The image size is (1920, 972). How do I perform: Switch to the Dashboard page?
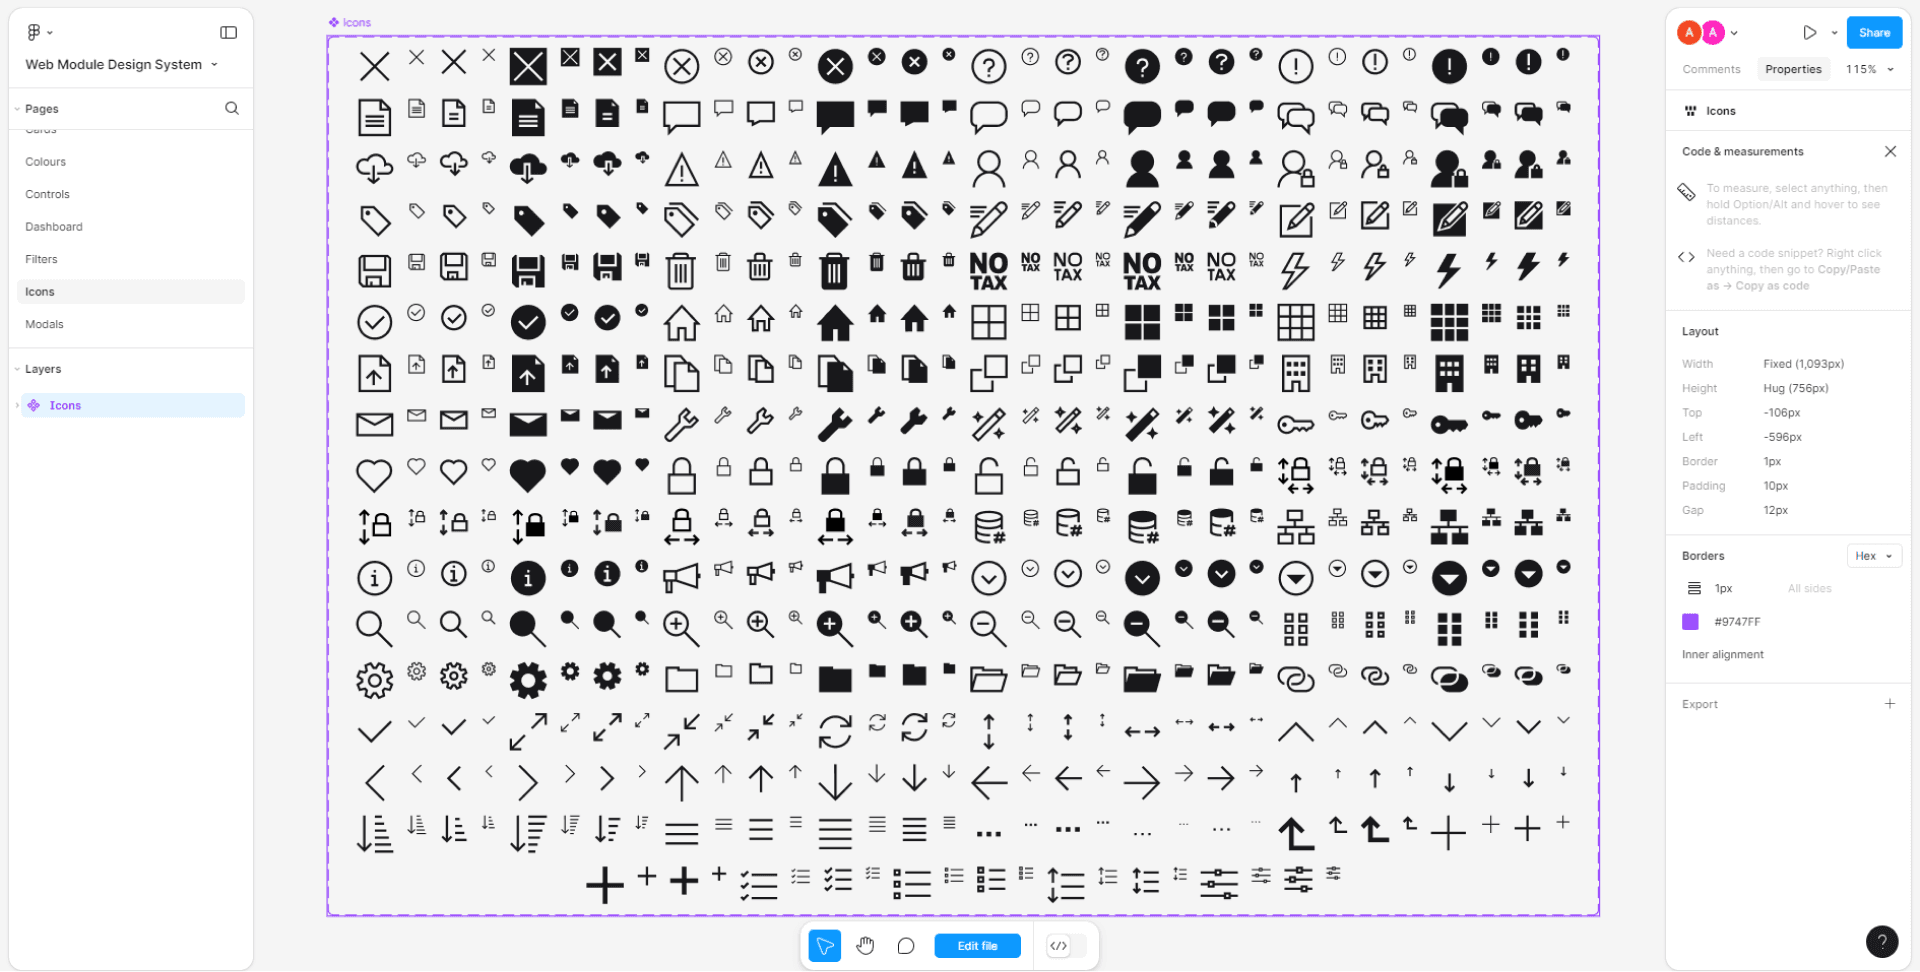click(x=54, y=226)
